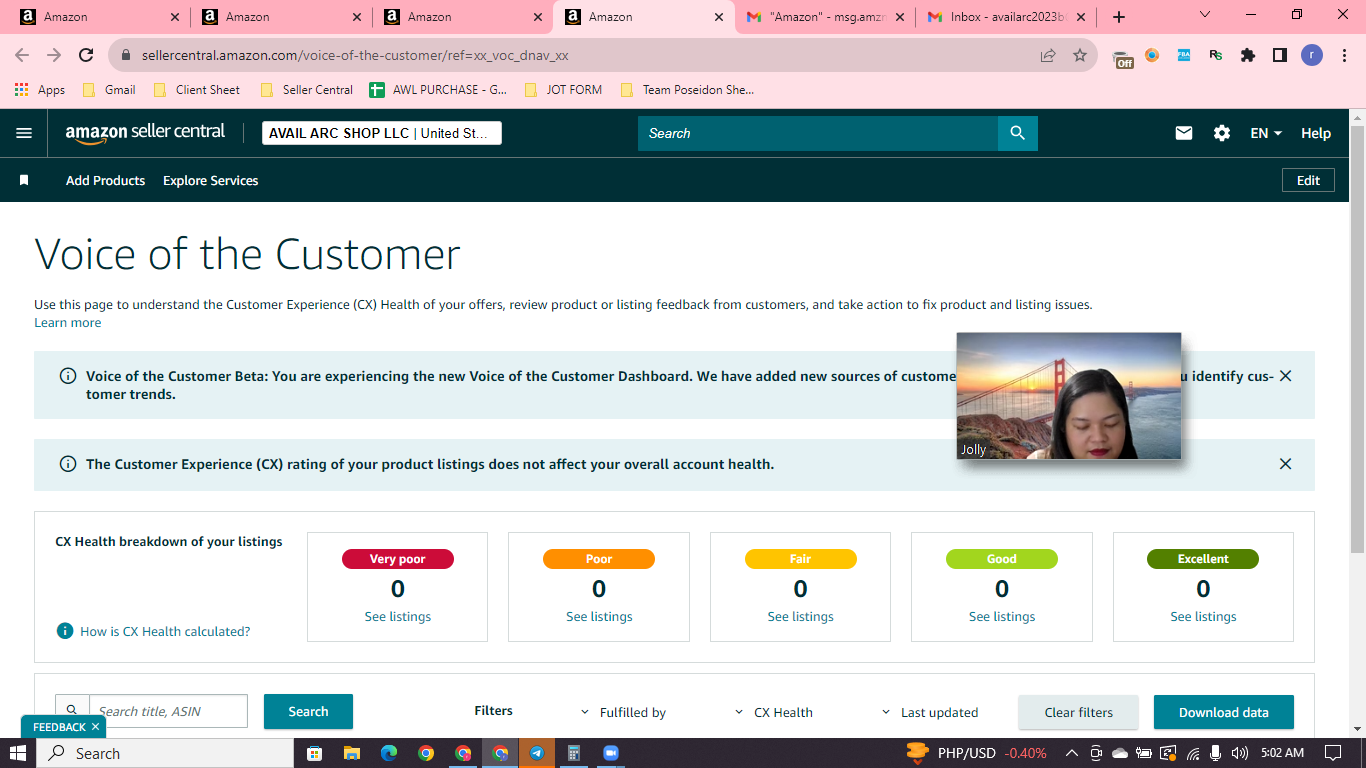
Task: Open the Add Products menu item
Action: pyautogui.click(x=105, y=181)
